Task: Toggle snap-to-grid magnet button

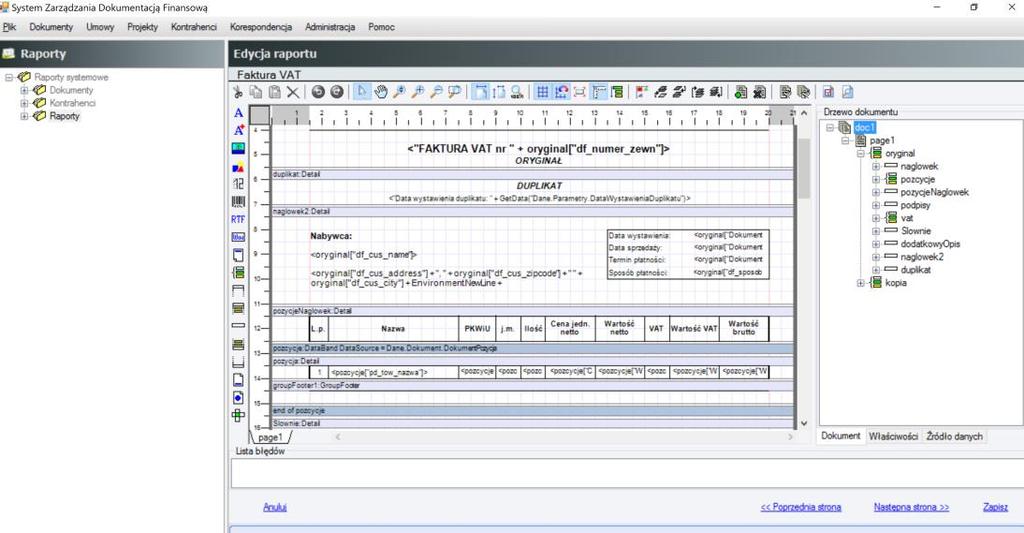Action: 561,92
